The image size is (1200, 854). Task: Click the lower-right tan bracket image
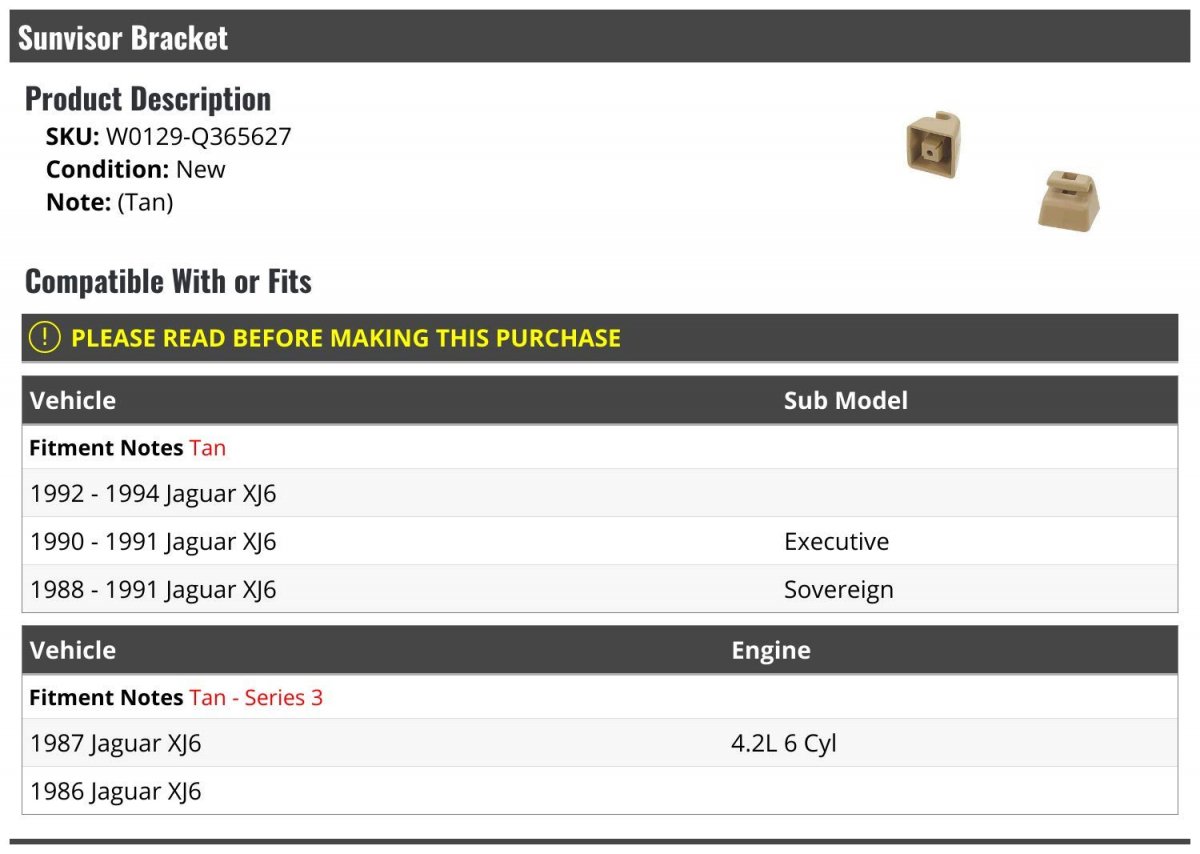(x=1068, y=200)
